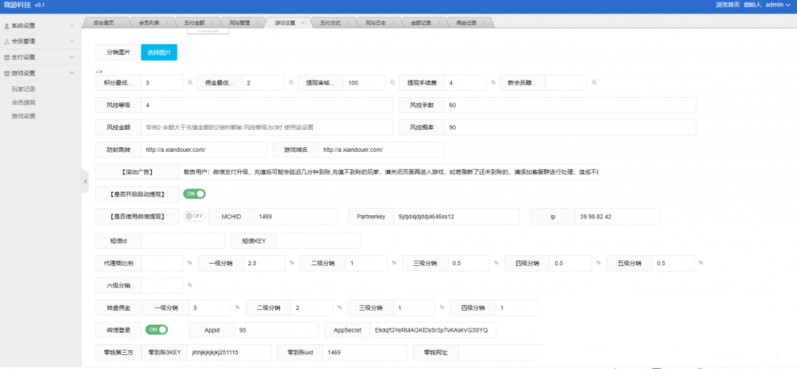Click the 会员管理 person icon in sidebar
797x369 pixels.
[7, 41]
